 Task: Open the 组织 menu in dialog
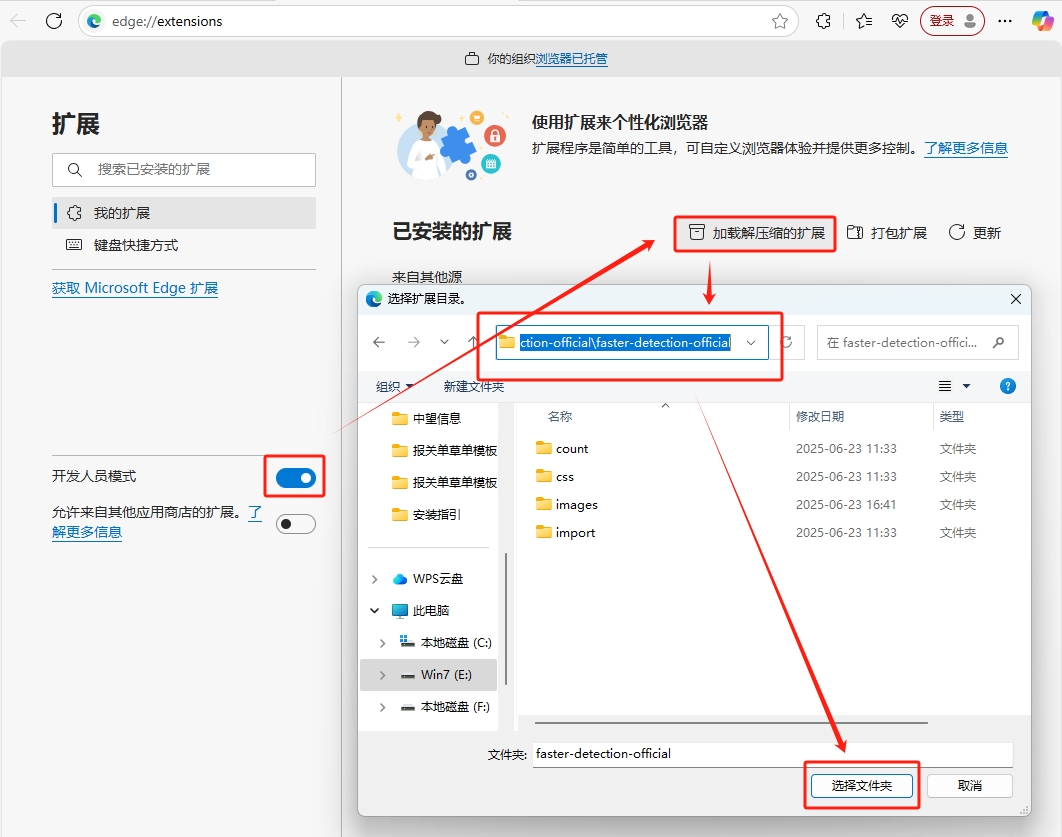click(x=395, y=387)
